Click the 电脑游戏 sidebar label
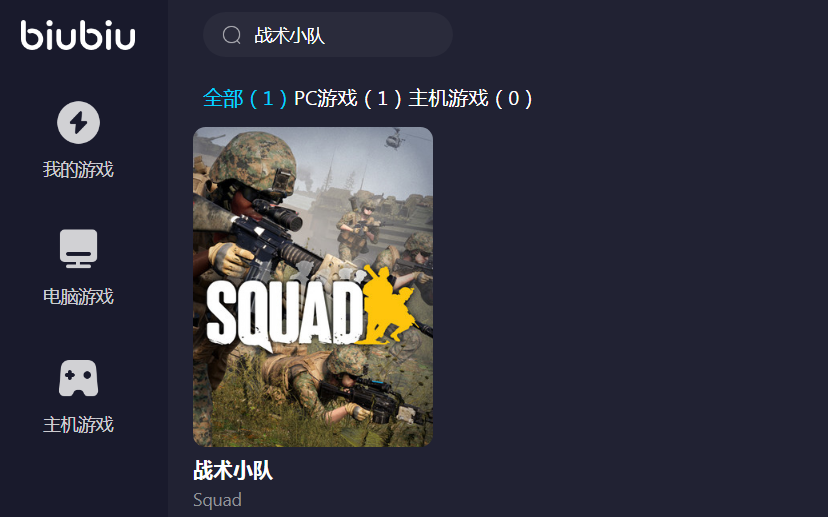This screenshot has height=517, width=828. (x=78, y=297)
